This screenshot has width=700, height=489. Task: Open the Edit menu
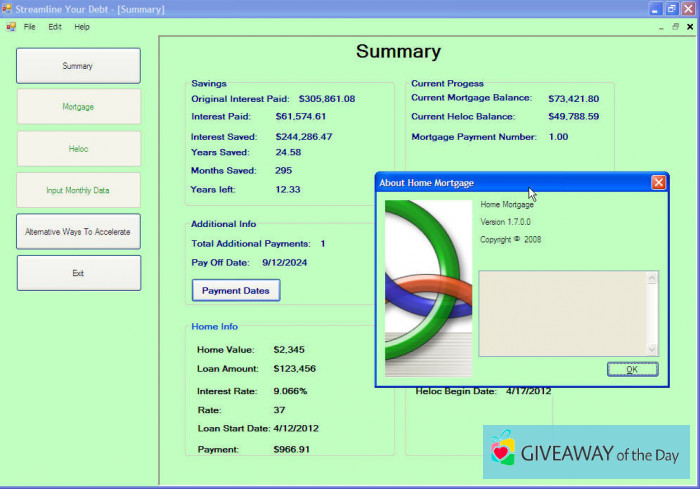pyautogui.click(x=55, y=27)
